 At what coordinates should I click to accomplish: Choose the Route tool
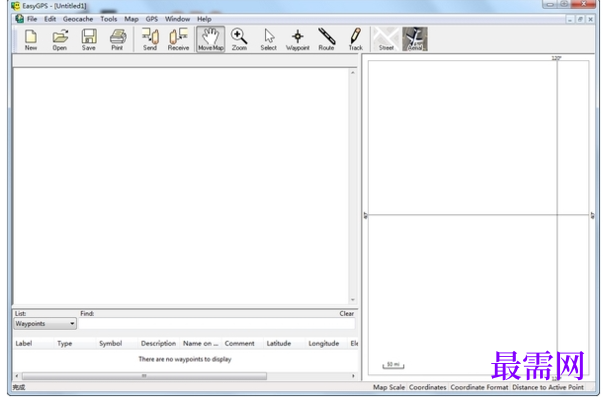[326, 40]
